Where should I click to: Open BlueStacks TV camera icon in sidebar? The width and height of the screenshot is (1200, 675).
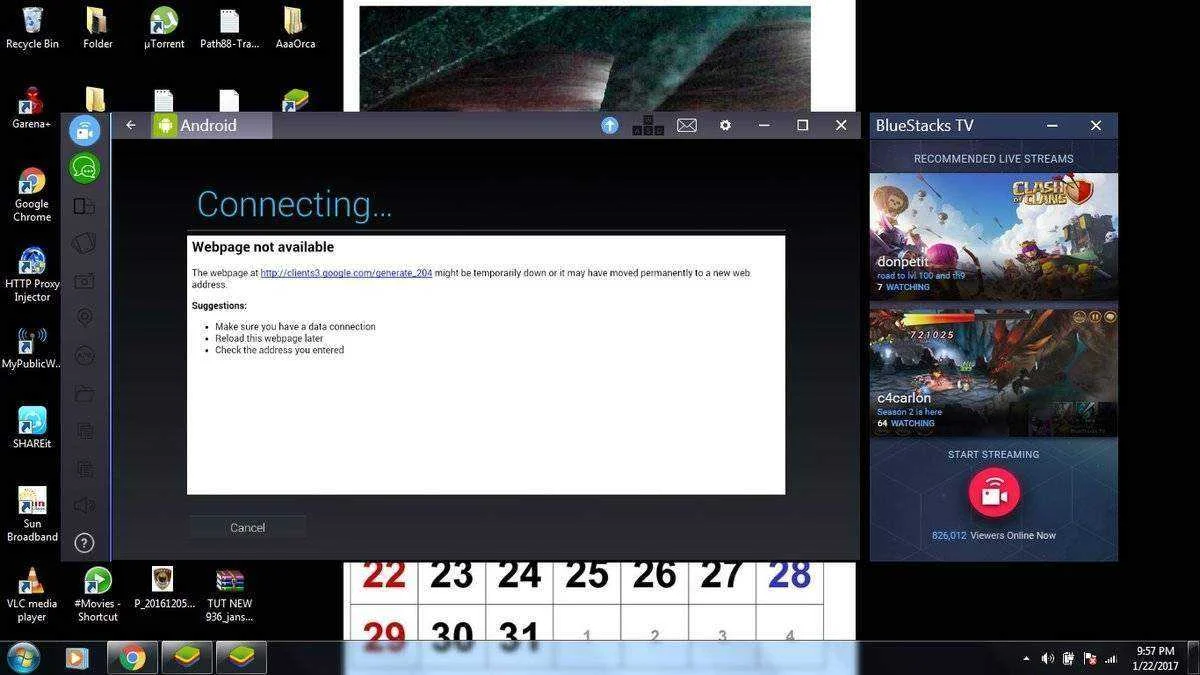point(85,130)
